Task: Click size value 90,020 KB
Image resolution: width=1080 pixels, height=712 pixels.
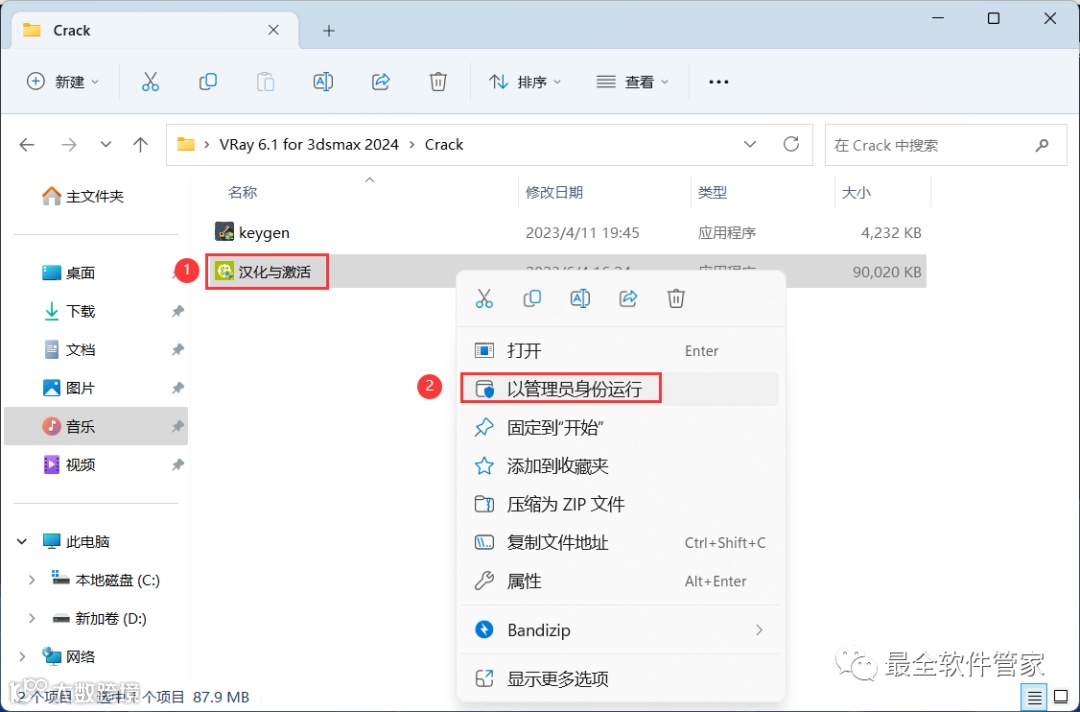Action: click(886, 272)
